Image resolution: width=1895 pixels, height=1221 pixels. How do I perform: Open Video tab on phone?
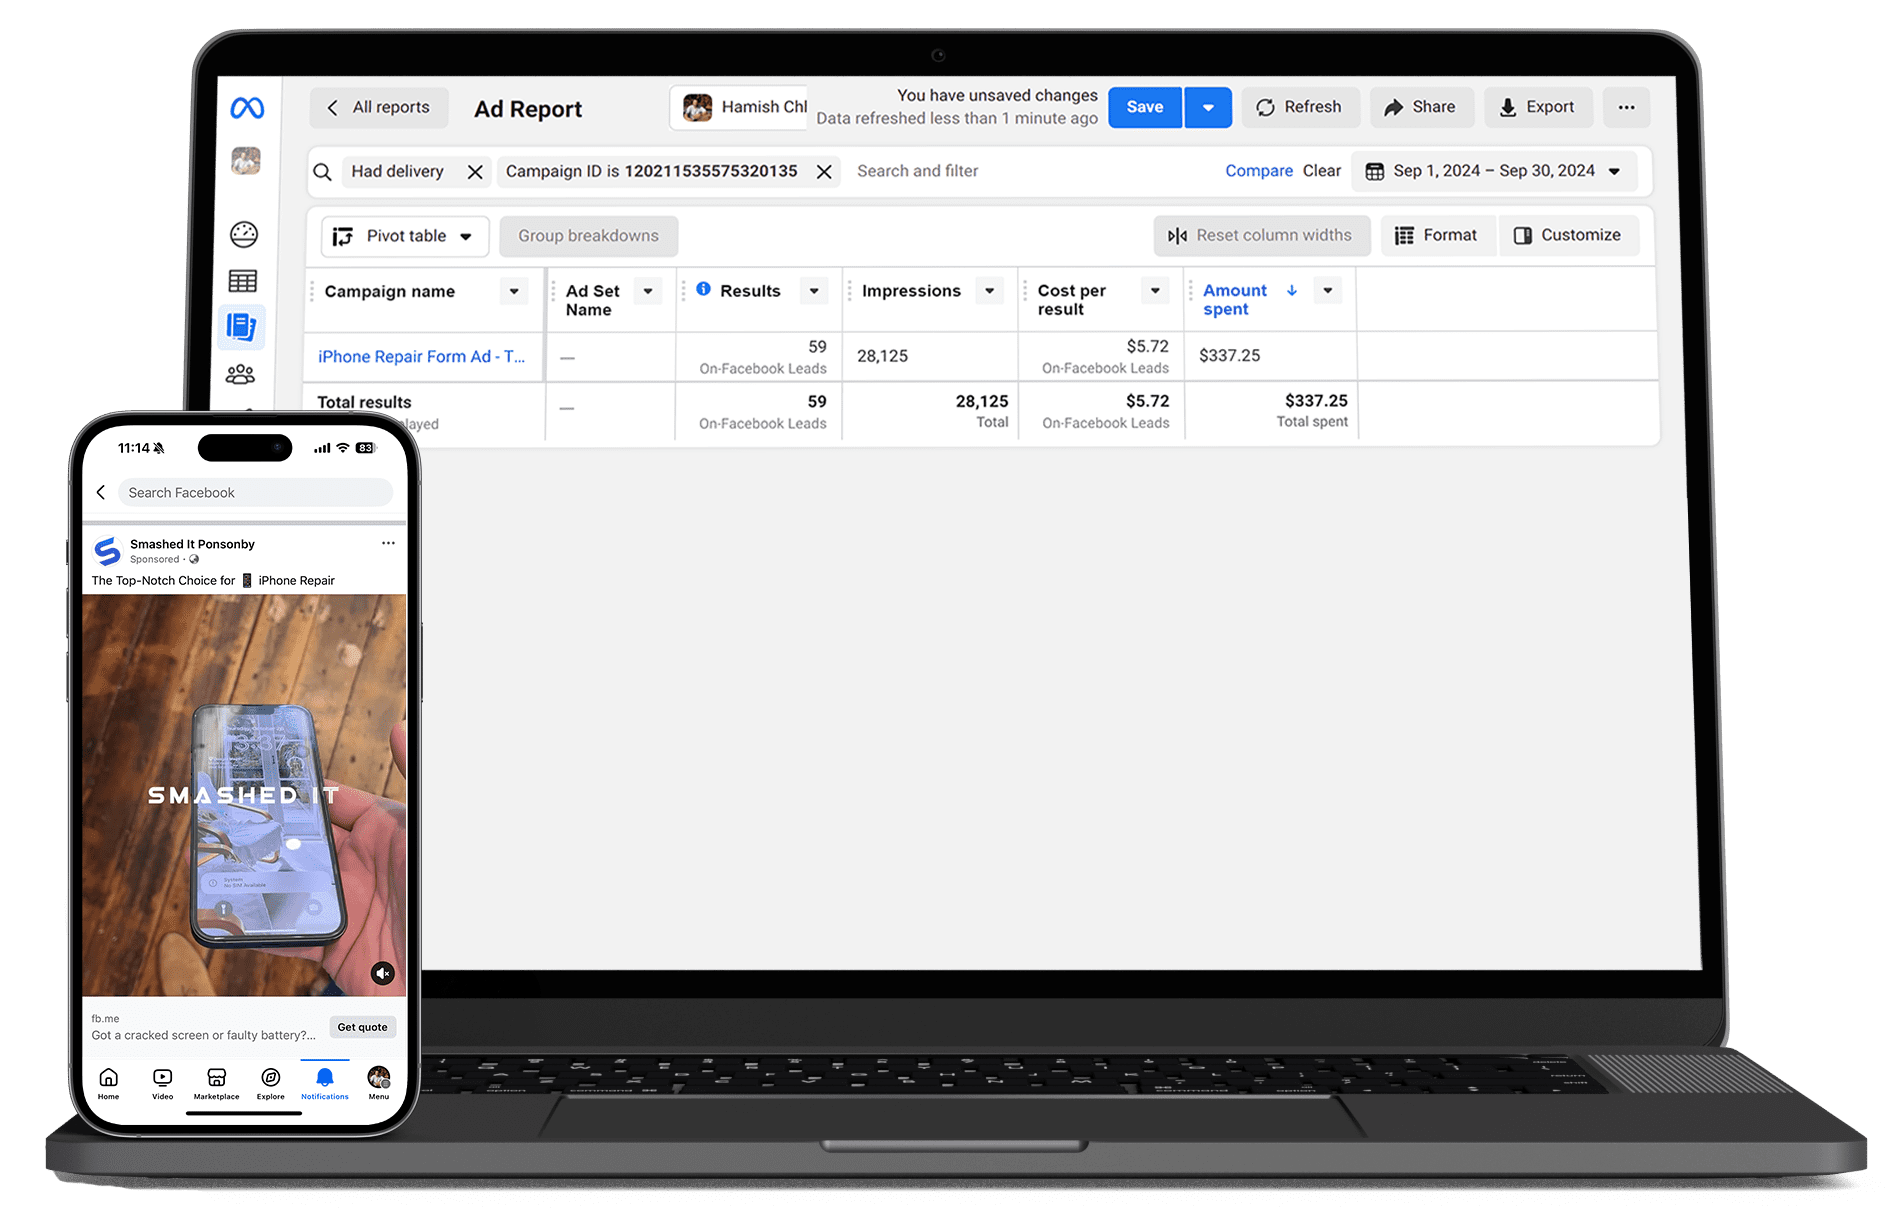162,1083
